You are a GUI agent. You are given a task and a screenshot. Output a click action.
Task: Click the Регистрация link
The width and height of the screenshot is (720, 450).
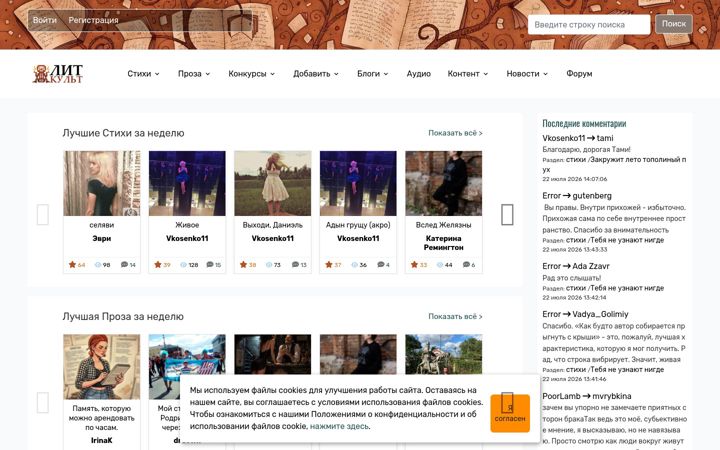(93, 20)
